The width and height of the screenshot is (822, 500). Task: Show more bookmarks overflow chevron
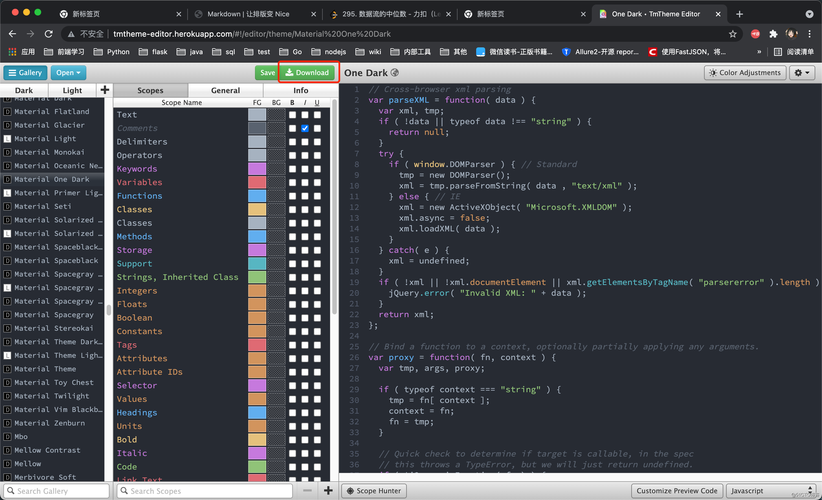(x=759, y=52)
